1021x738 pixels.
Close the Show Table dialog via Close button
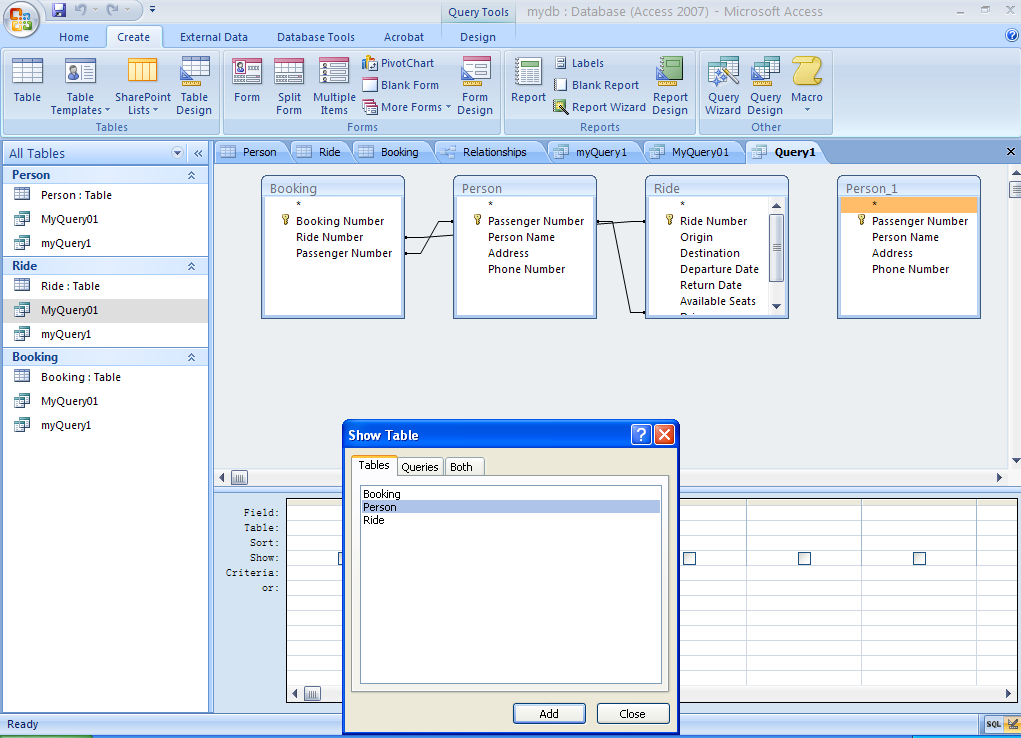pyautogui.click(x=632, y=714)
